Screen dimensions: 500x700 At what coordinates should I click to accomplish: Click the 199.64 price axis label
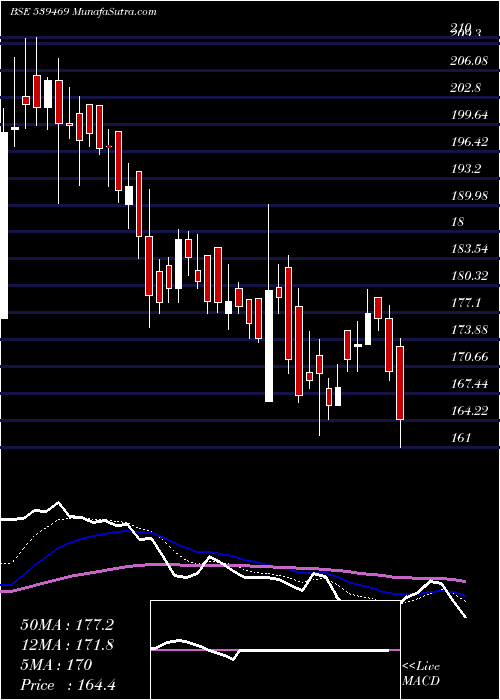(468, 115)
